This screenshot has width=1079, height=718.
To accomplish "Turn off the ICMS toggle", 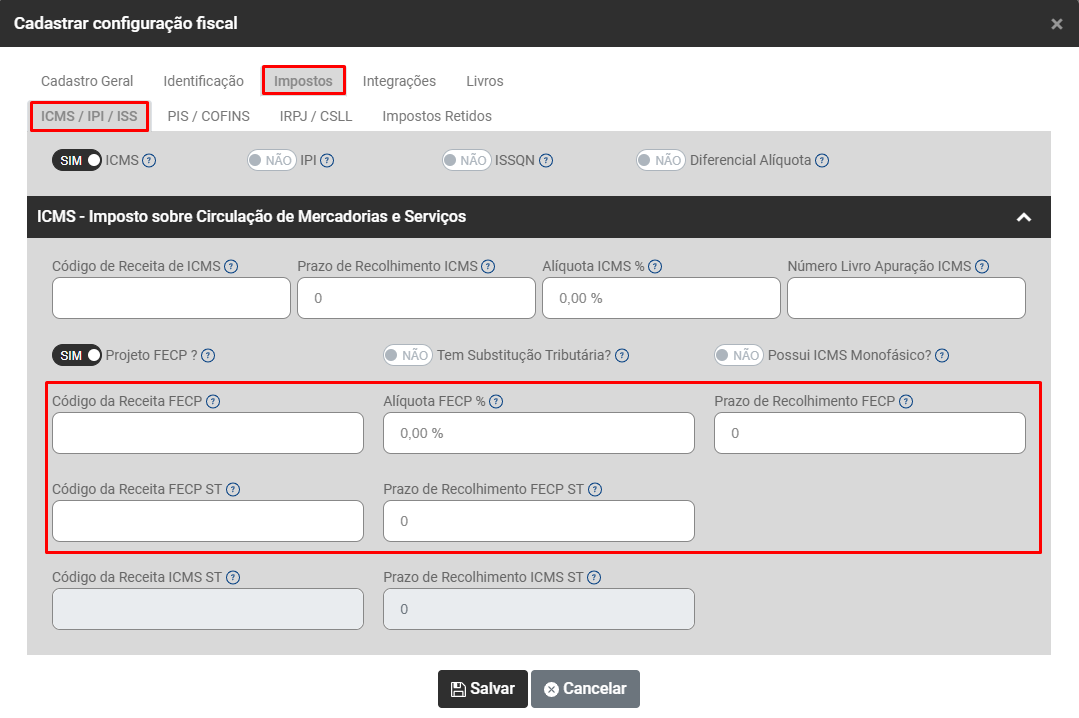I will tap(77, 160).
